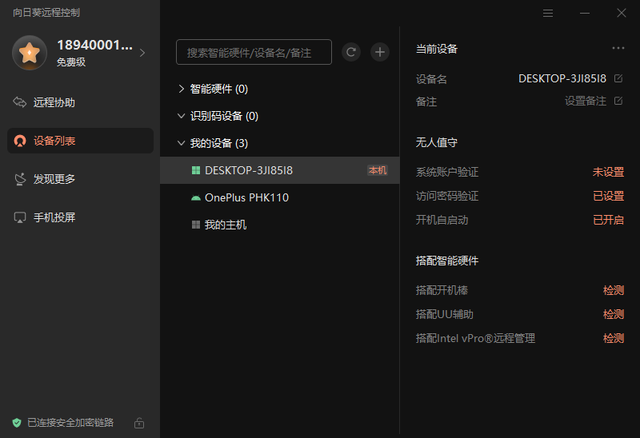The width and height of the screenshot is (640, 438).
Task: Click the device search input field
Action: (254, 52)
